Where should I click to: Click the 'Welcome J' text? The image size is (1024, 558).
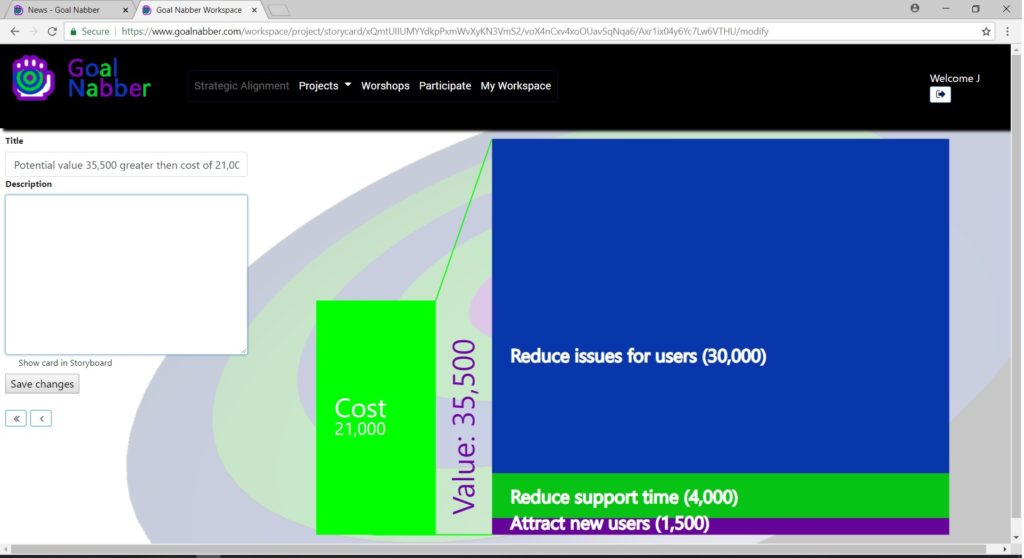955,78
